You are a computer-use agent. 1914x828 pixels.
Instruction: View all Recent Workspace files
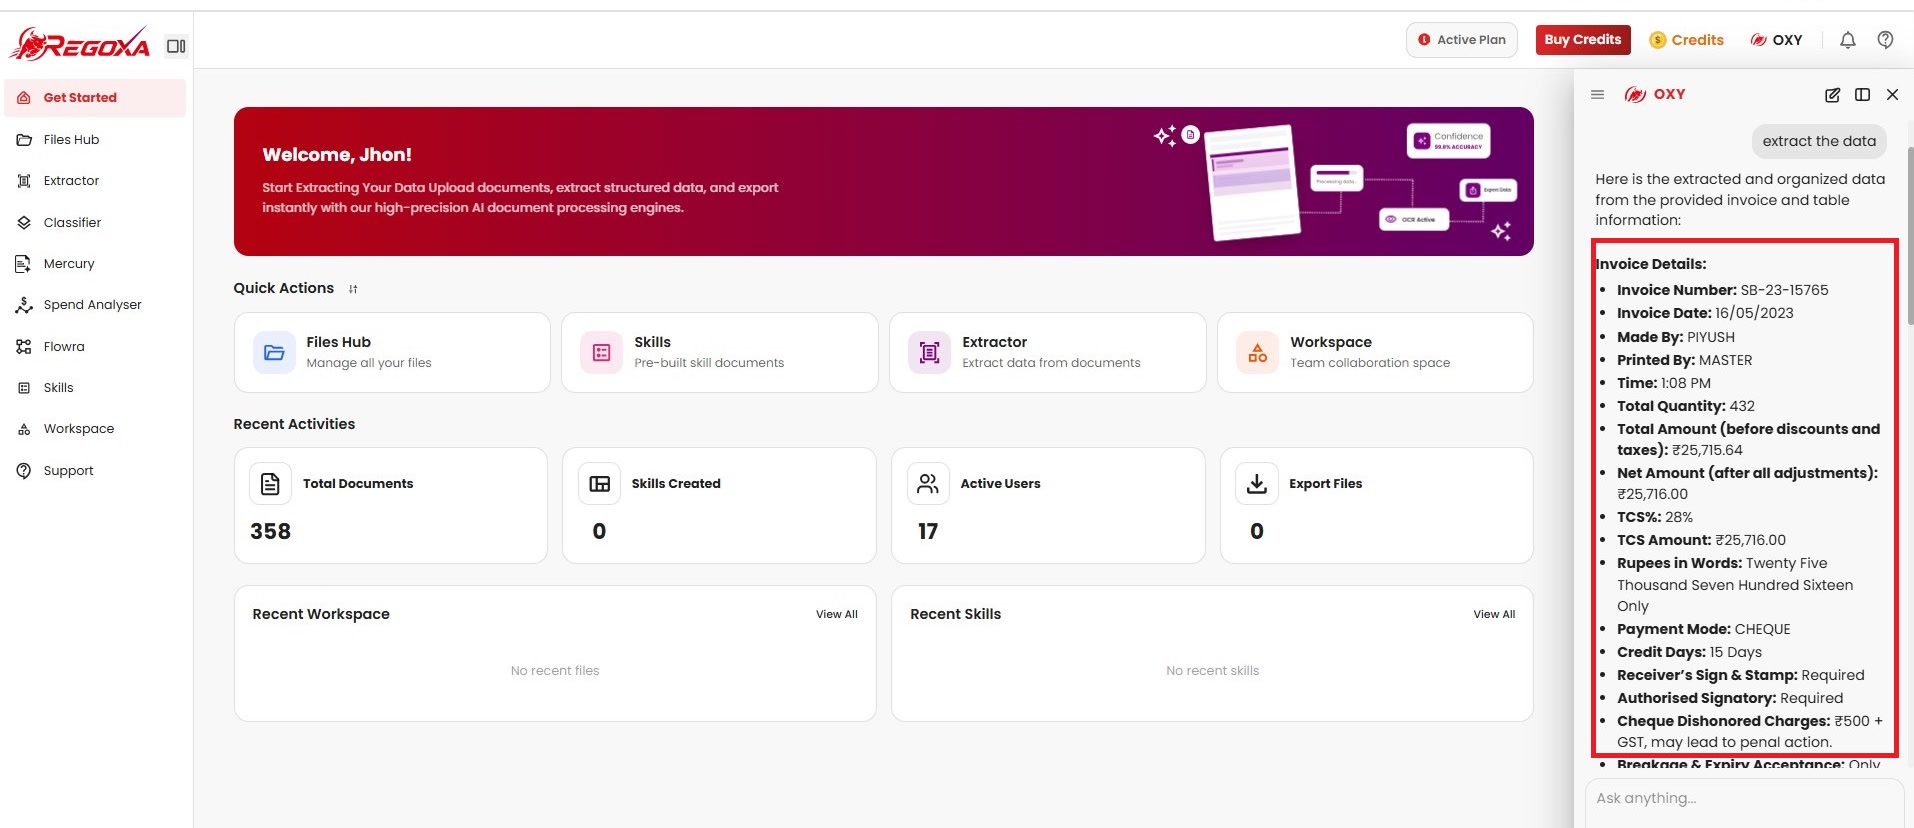(x=837, y=615)
